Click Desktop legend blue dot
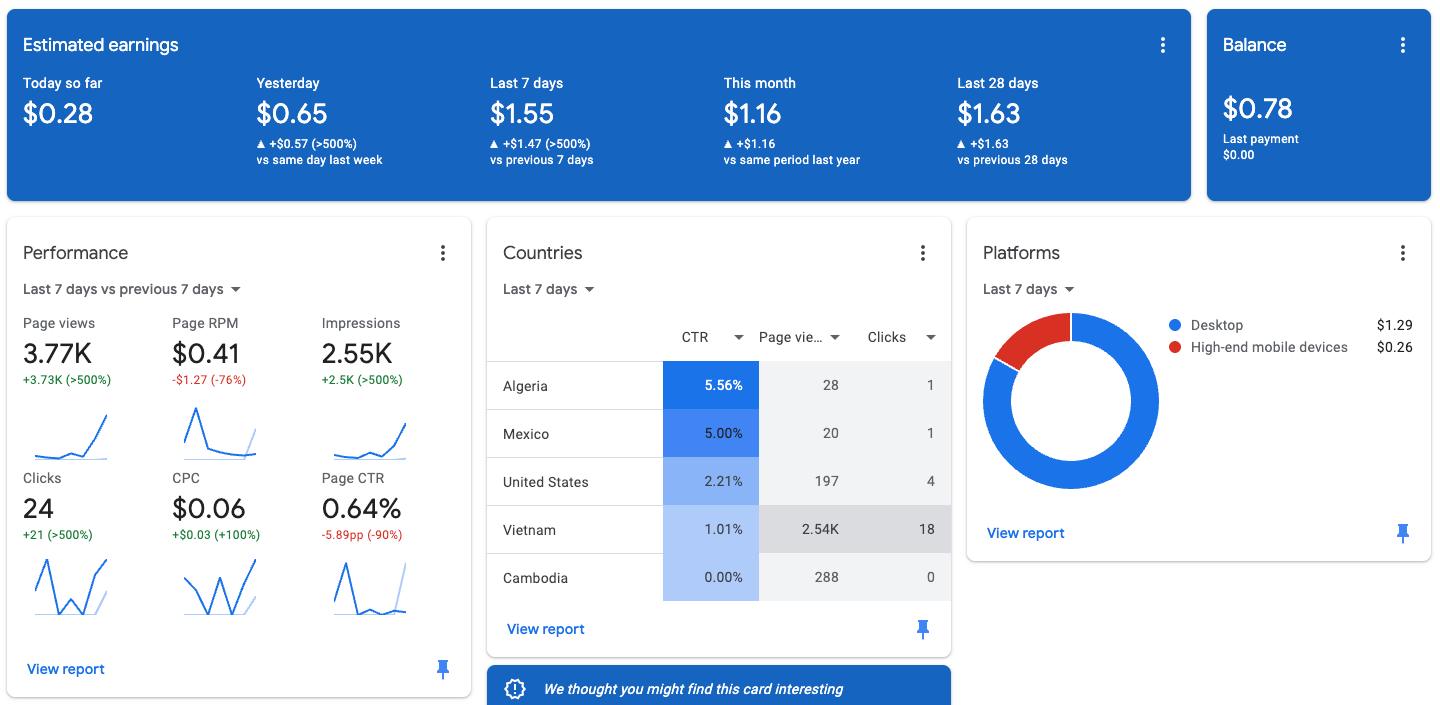Screen dimensions: 1440x705 tap(1175, 325)
